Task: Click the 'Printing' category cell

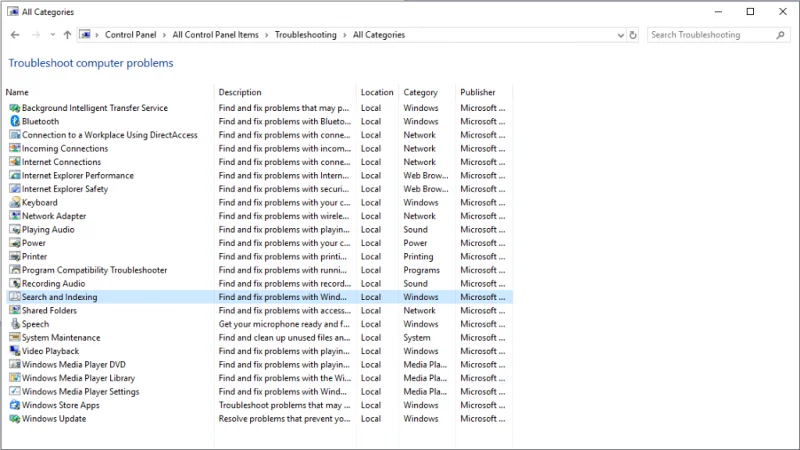Action: (418, 257)
